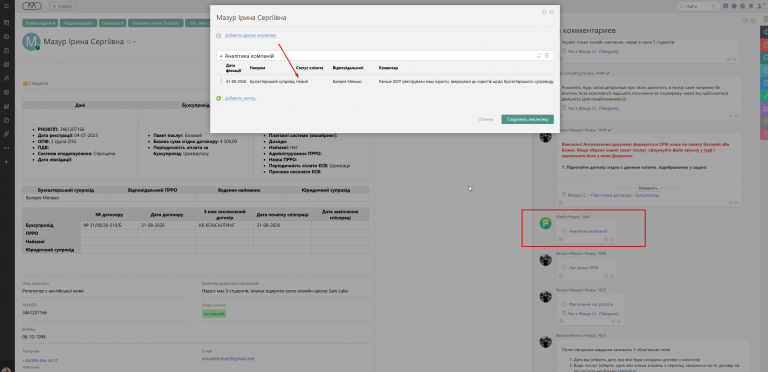This screenshot has height=372, width=768.
Task: Click the КК КОНСАЛТИНГ cell in the contract table
Action: pos(224,225)
